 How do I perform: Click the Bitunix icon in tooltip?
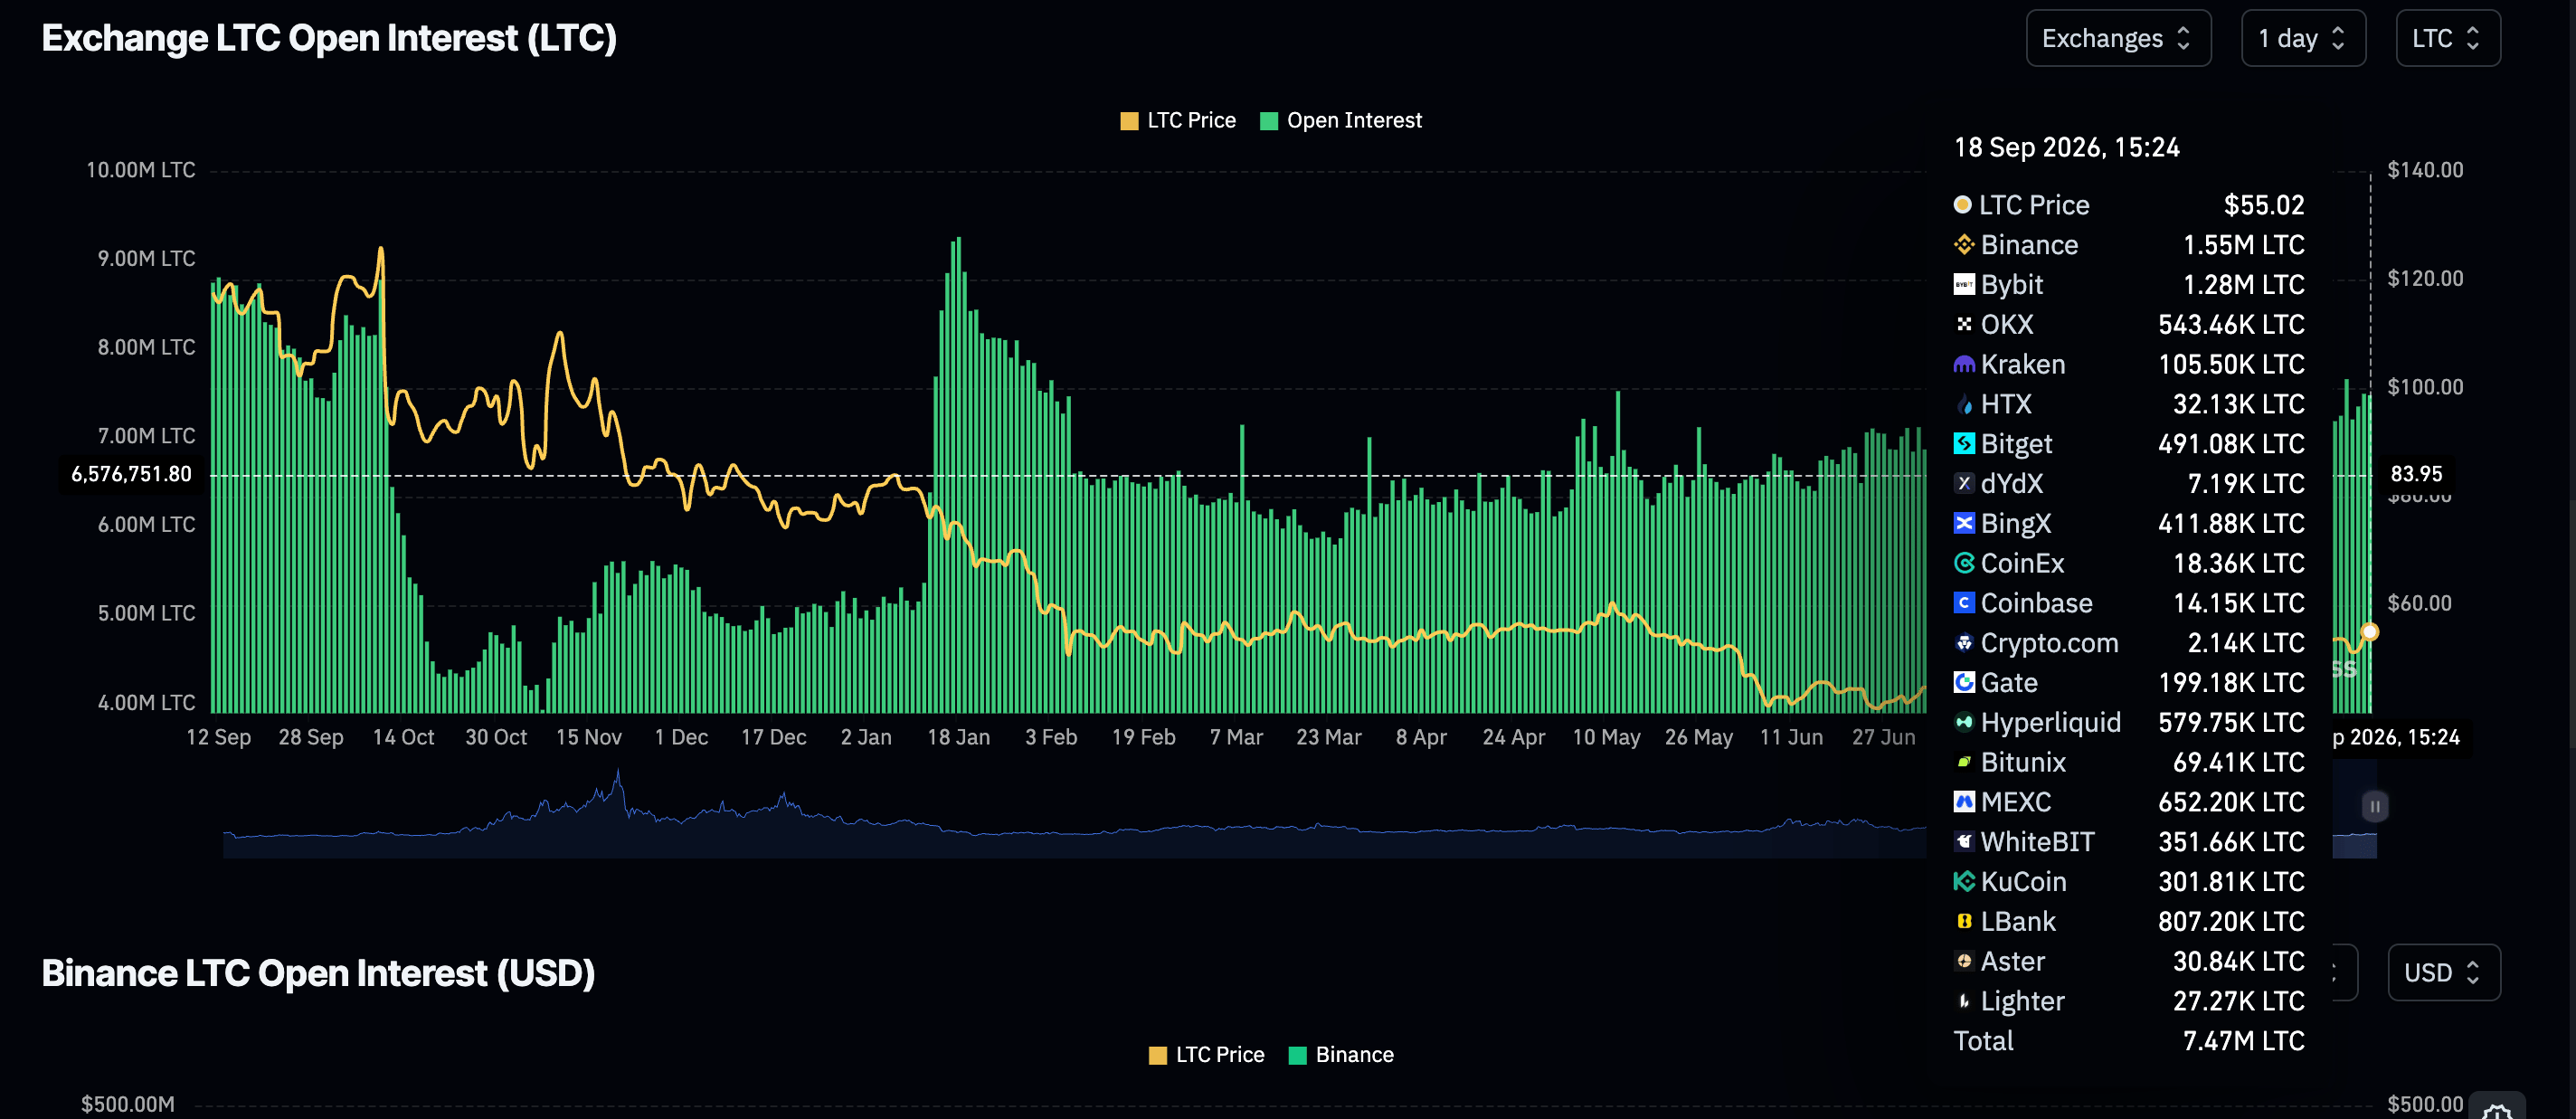tap(1964, 762)
